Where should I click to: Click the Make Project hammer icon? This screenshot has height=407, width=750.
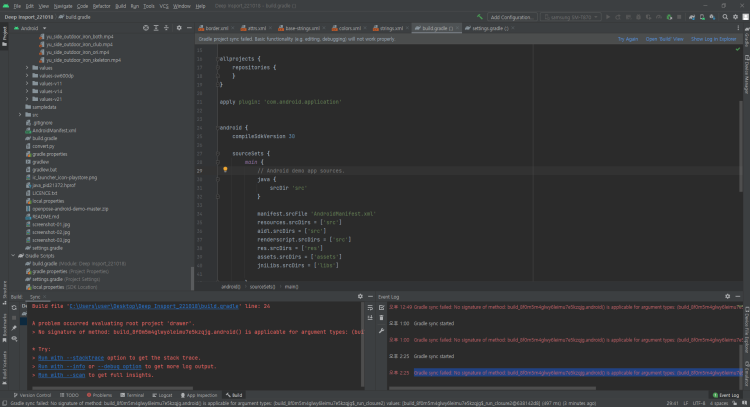click(x=480, y=17)
